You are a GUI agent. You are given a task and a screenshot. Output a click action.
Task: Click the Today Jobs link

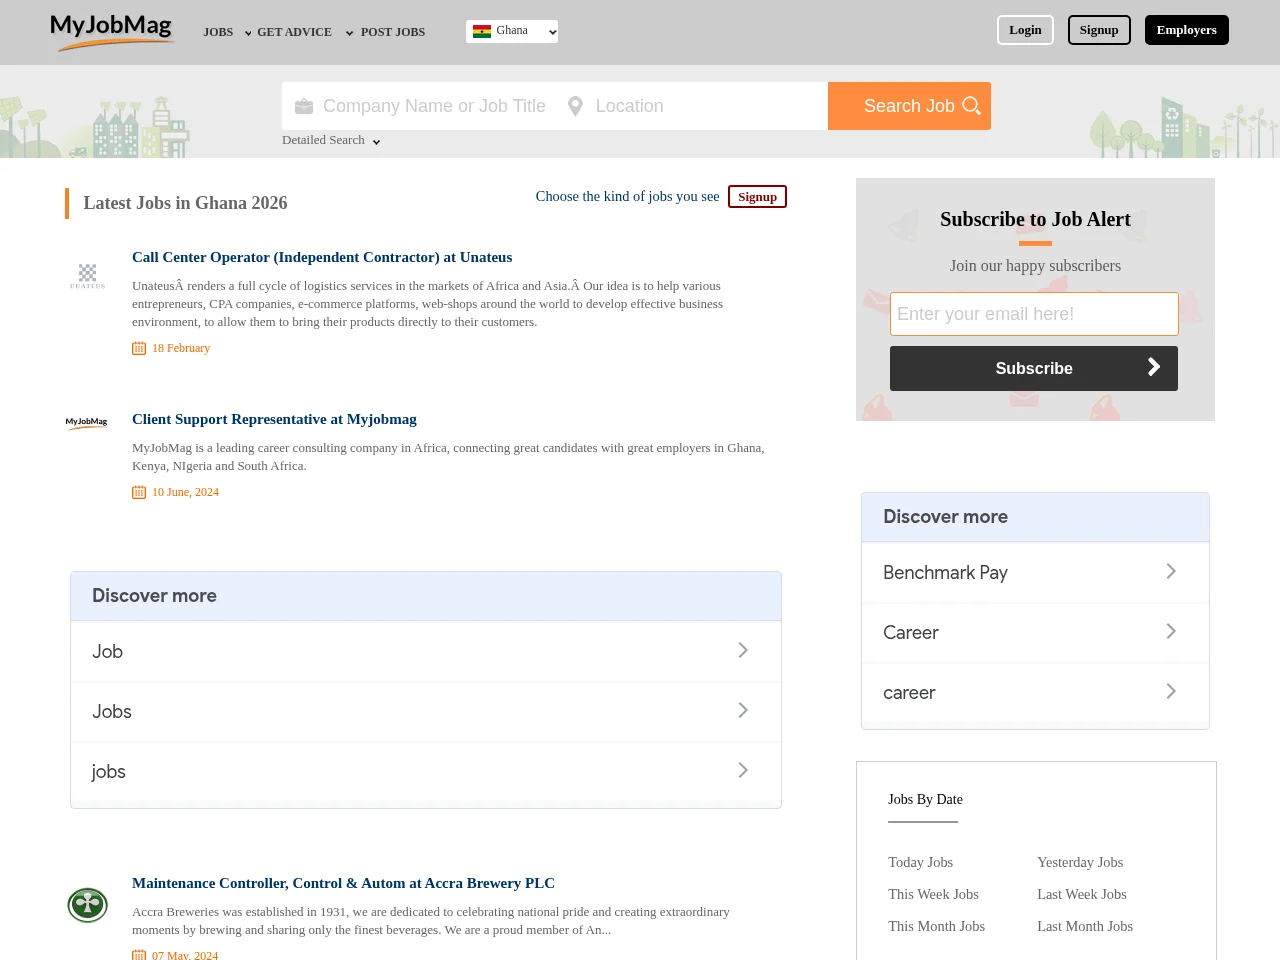pos(920,862)
